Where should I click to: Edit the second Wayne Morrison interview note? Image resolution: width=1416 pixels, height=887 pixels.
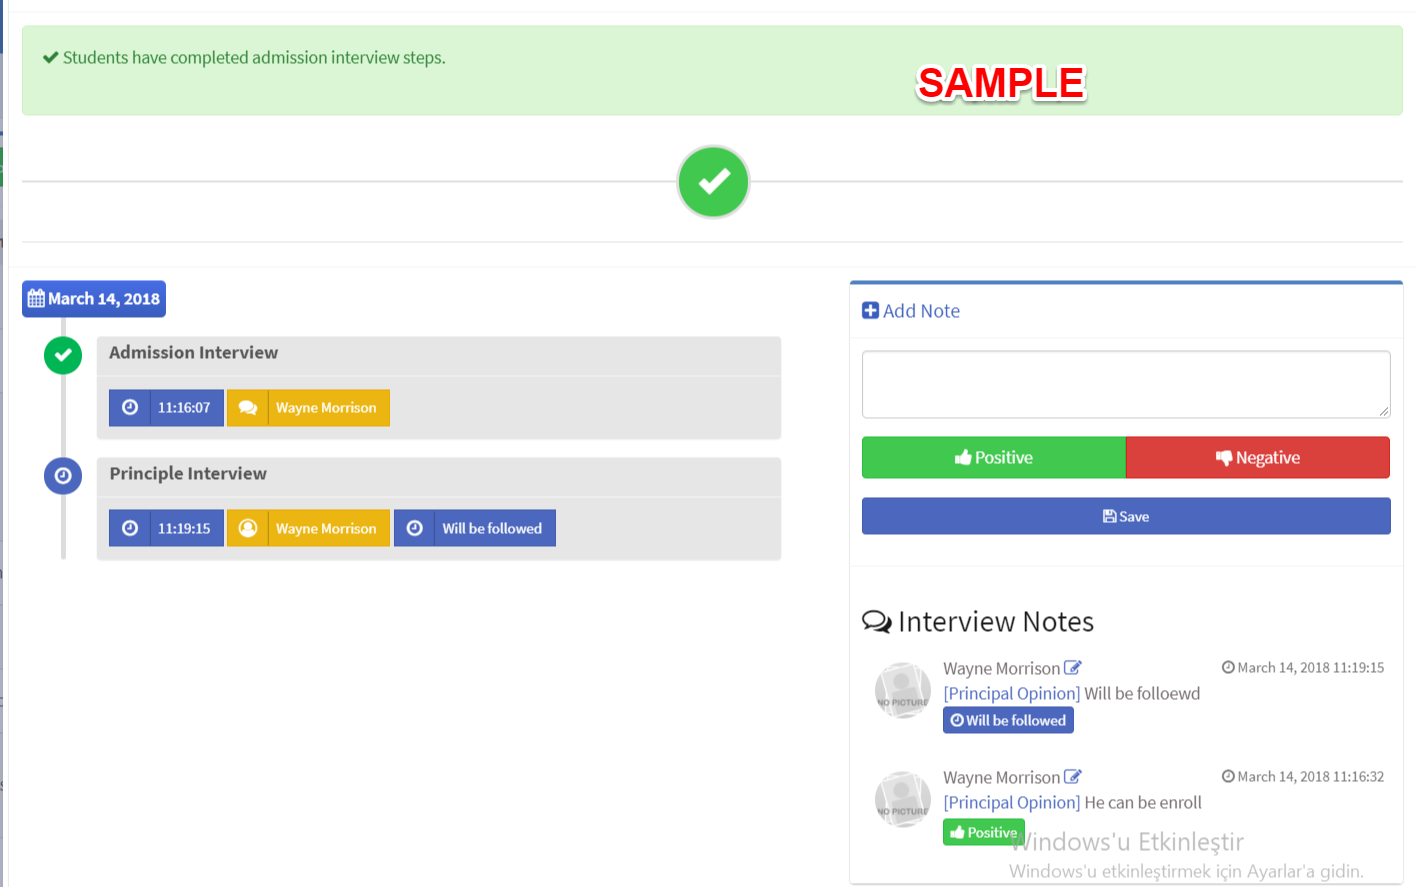[x=1073, y=777]
